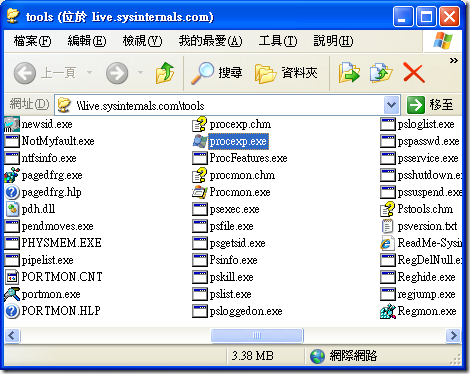Select the procmon.chm icon
Viewport: 470px width, 374px height.
pyautogui.click(x=200, y=175)
